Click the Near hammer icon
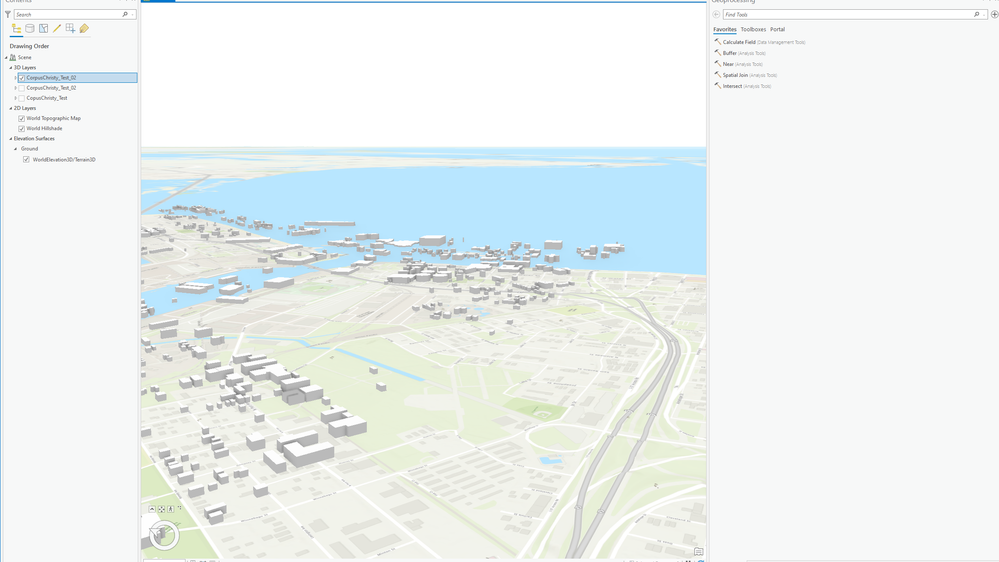This screenshot has height=562, width=999. point(717,64)
